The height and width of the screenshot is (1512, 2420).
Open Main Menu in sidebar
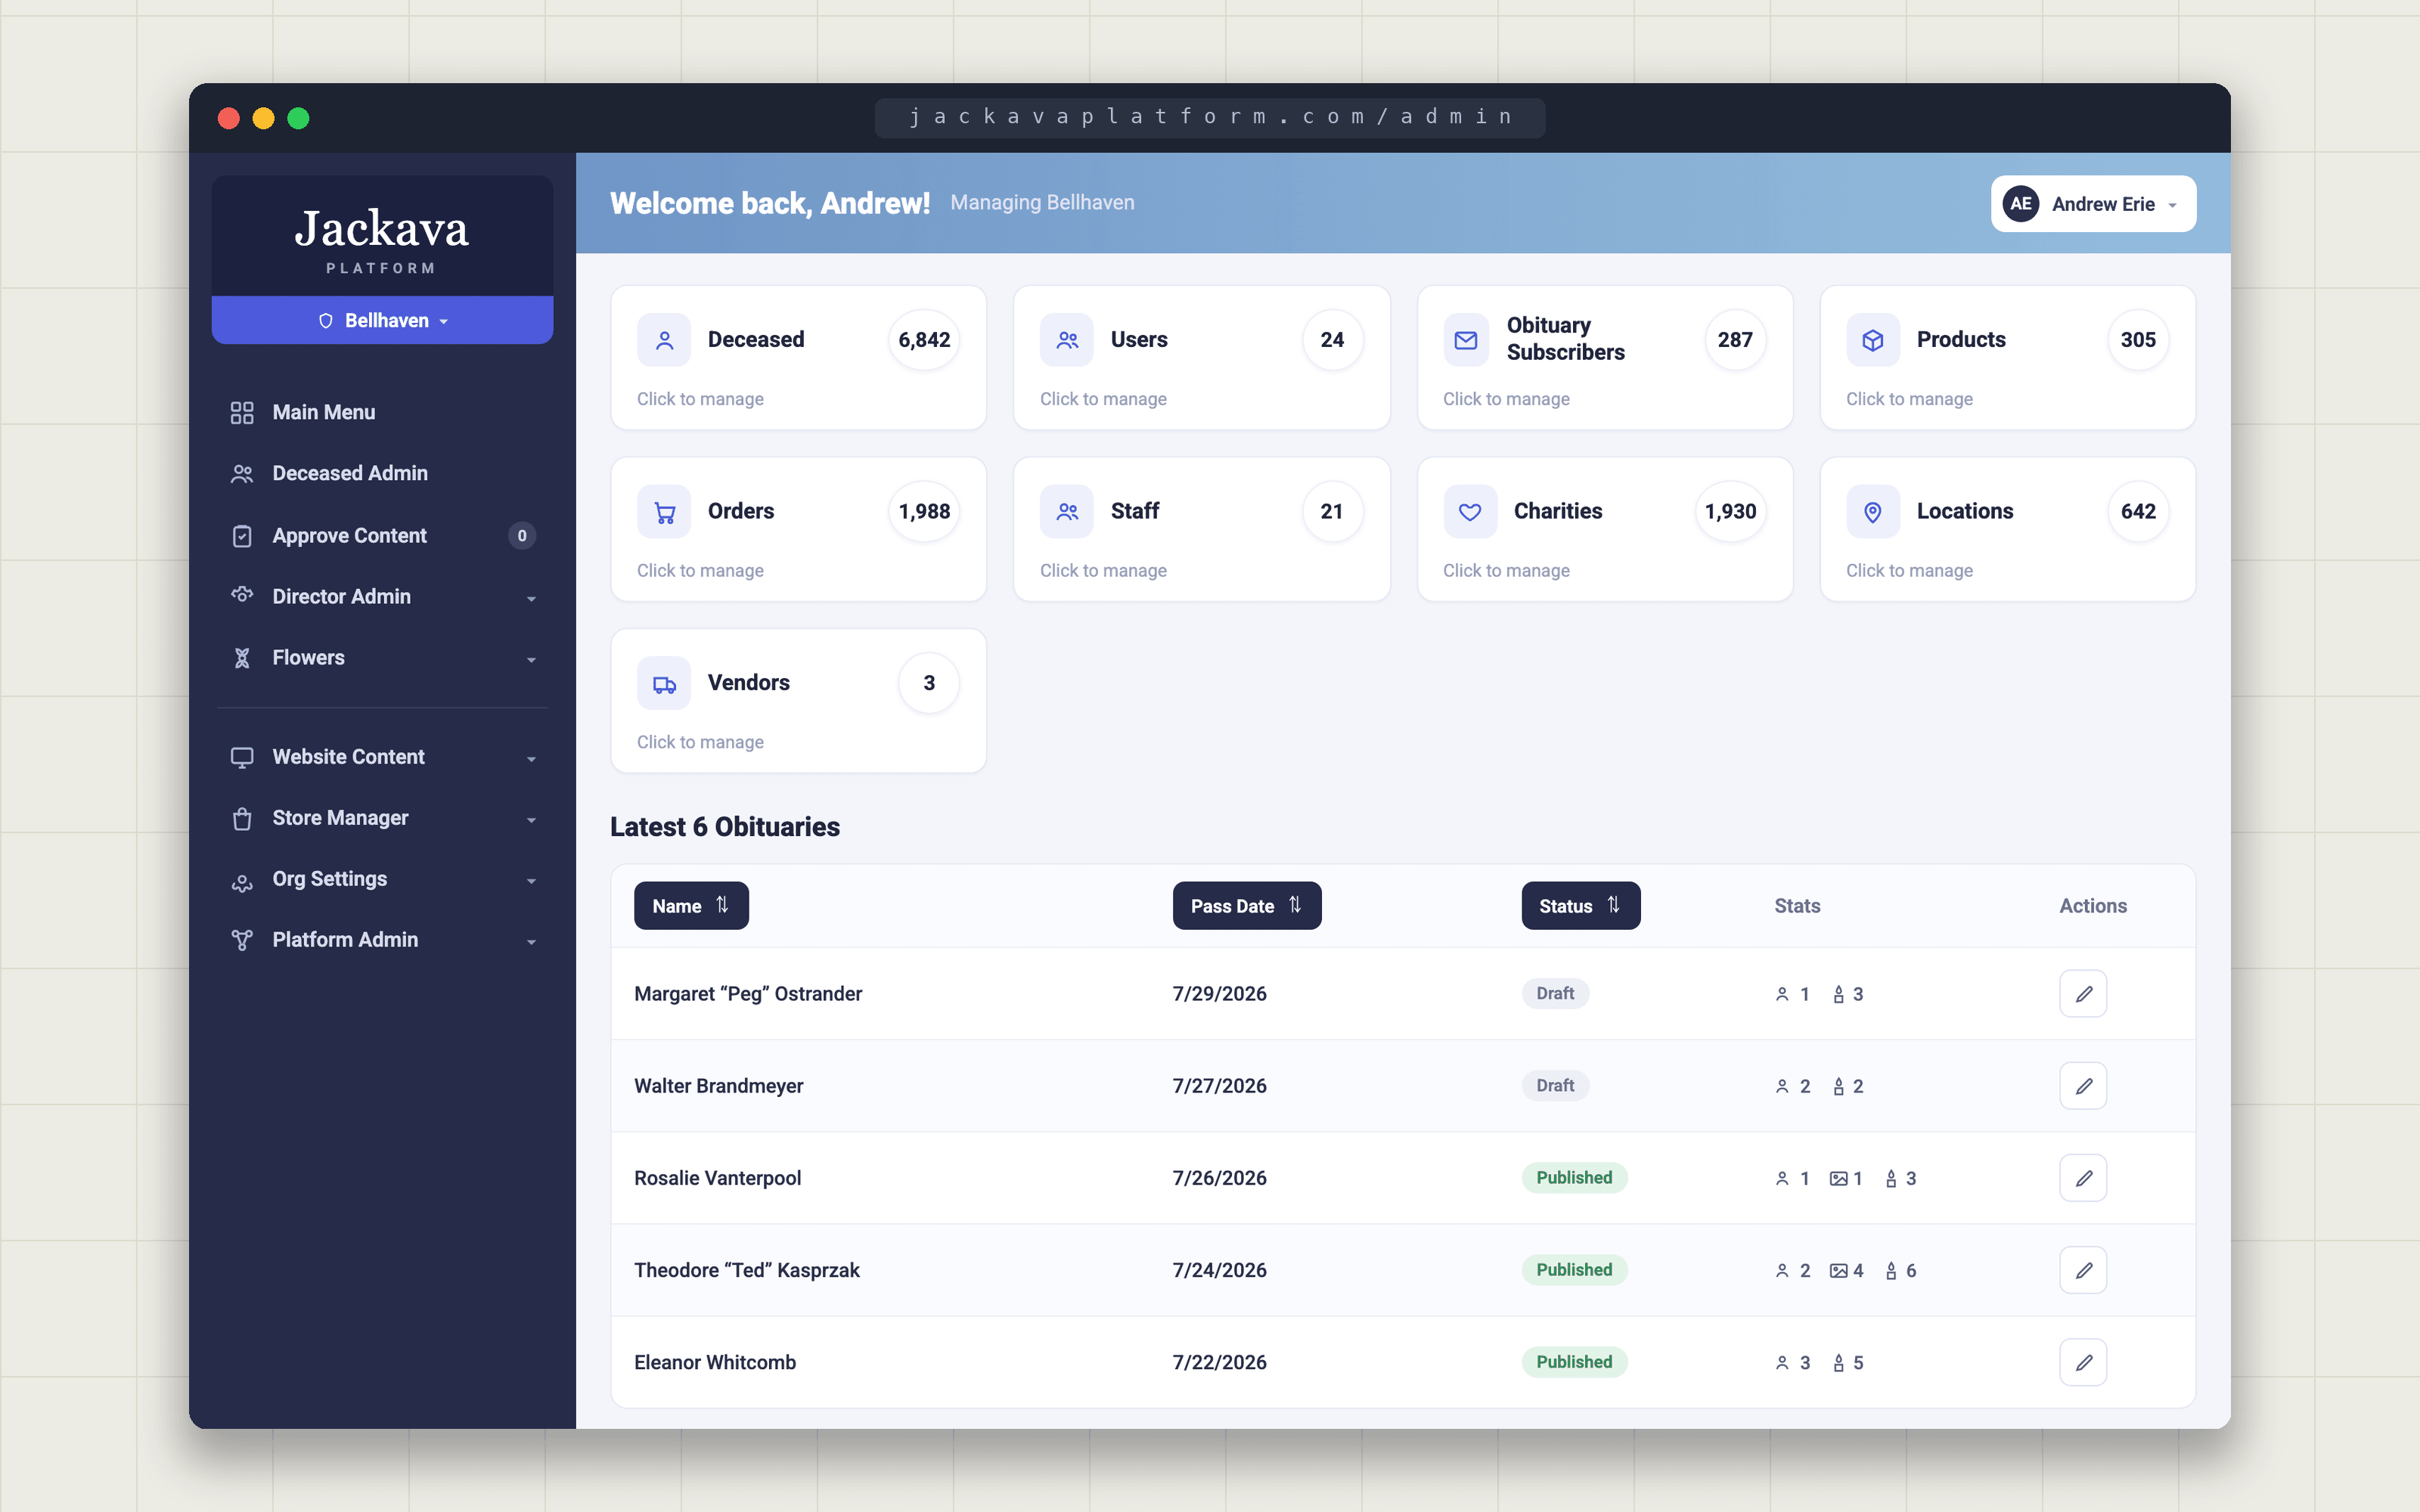tap(382, 412)
